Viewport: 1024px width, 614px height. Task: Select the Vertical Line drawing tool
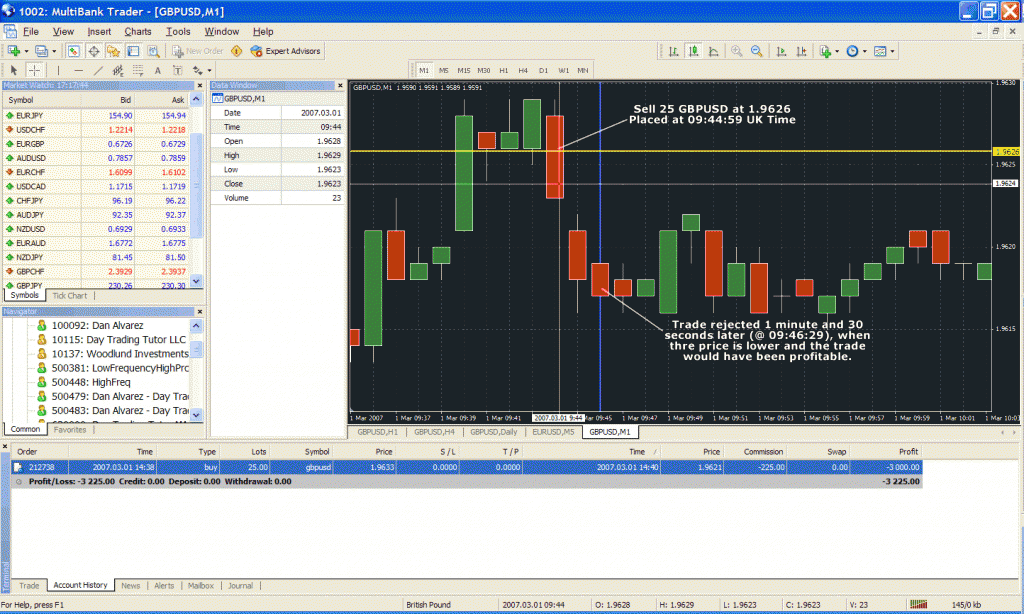[58, 70]
